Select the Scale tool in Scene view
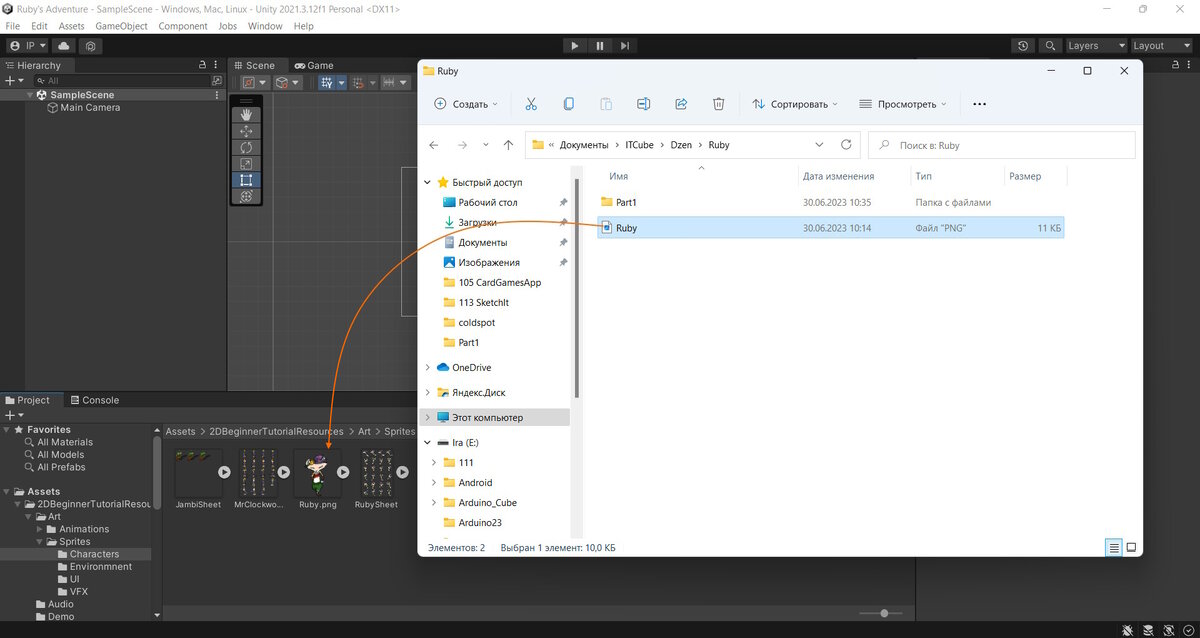This screenshot has height=638, width=1200. point(246,164)
